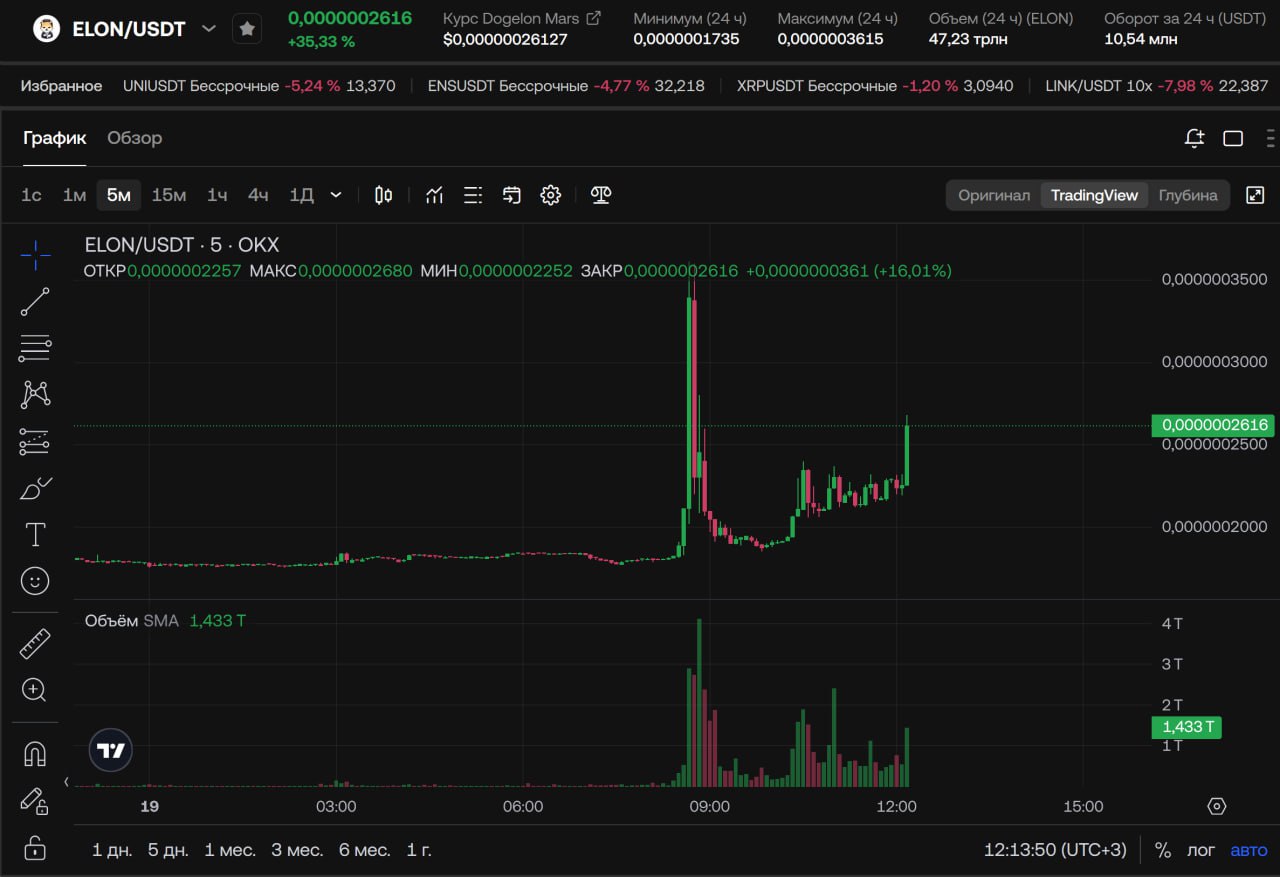This screenshot has width=1280, height=877.
Task: Show the 1 мес. date range
Action: pyautogui.click(x=230, y=850)
